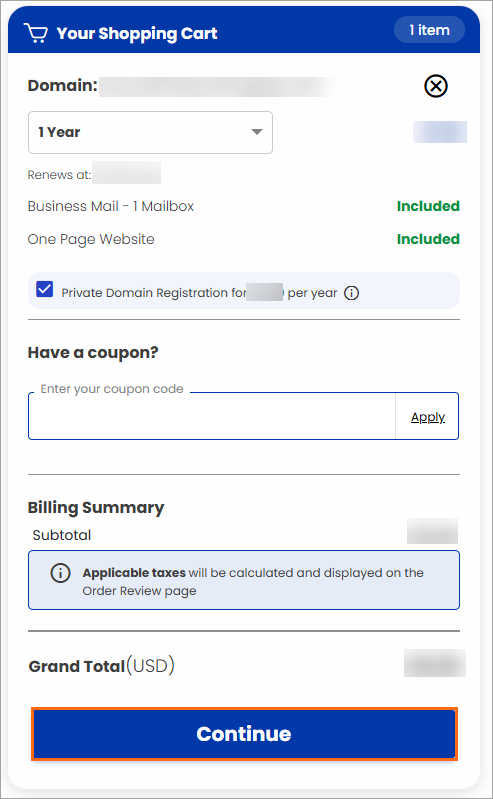Open the 1 Year term dropdown
Viewport: 493px width, 799px height.
(x=150, y=132)
